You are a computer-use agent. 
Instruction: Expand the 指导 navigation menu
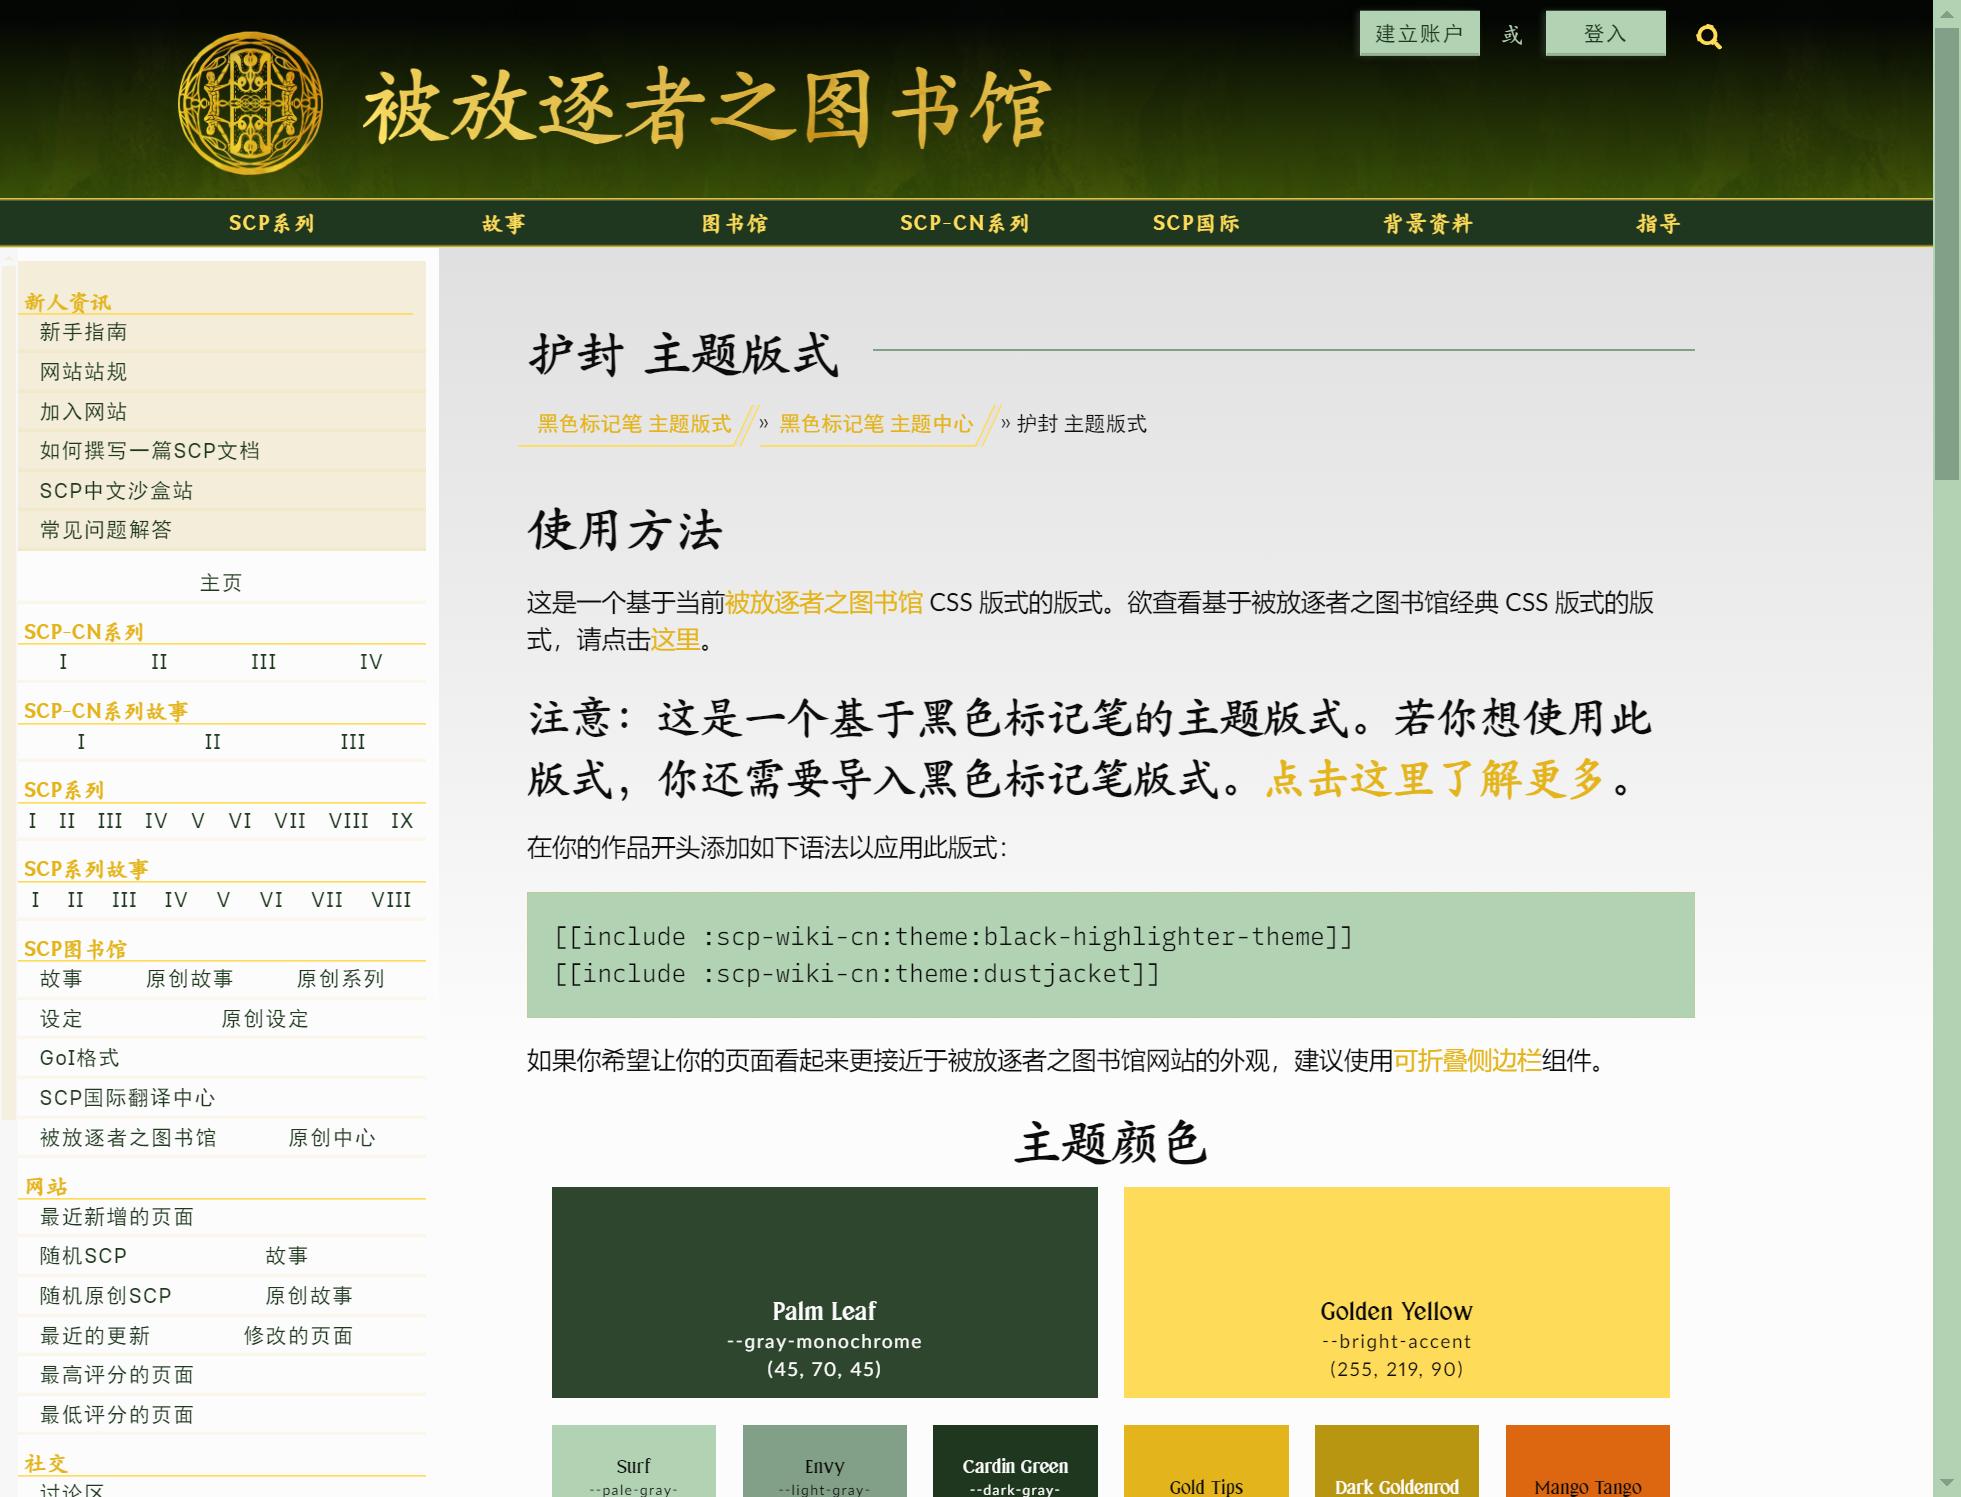coord(1658,224)
